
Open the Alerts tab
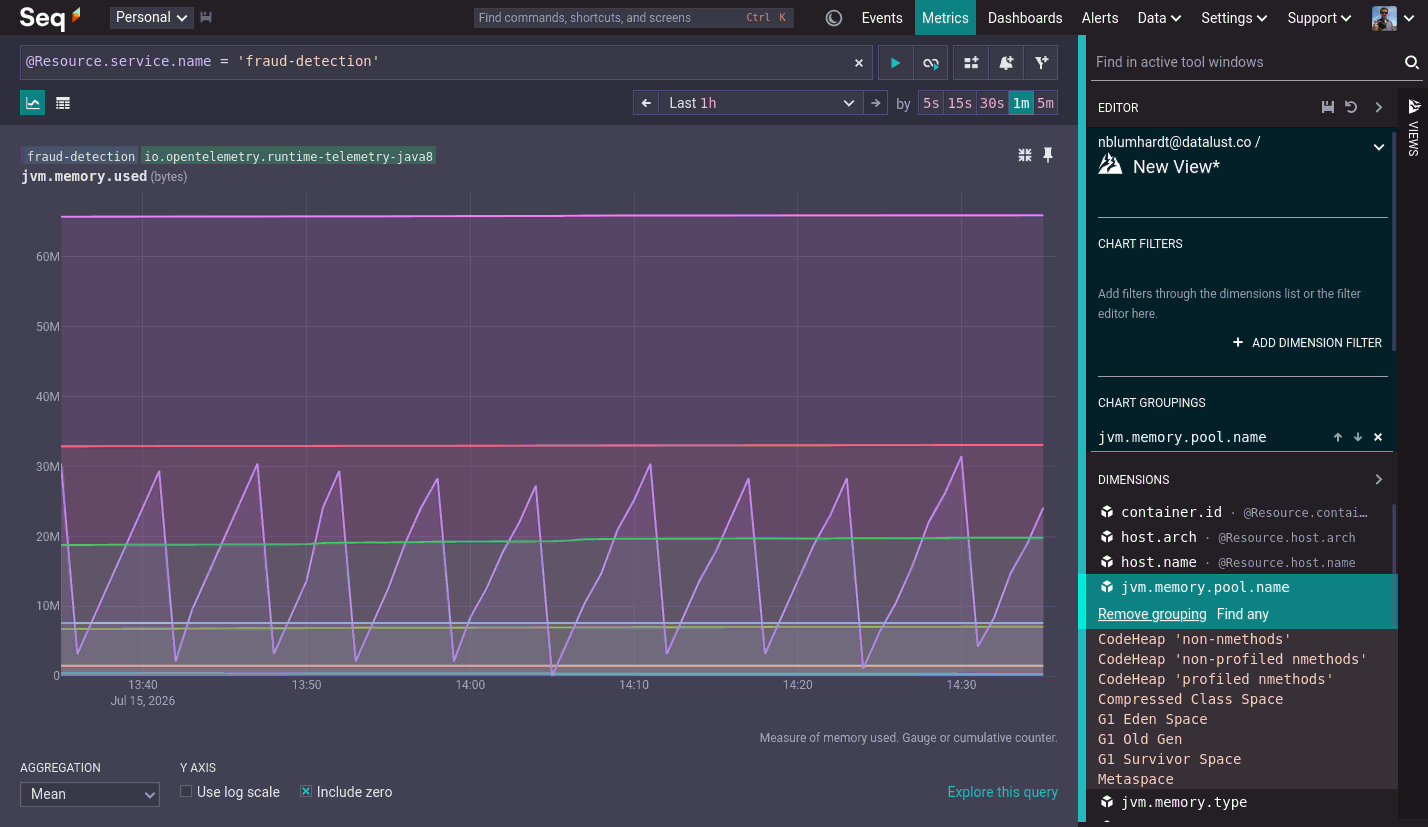[1100, 18]
